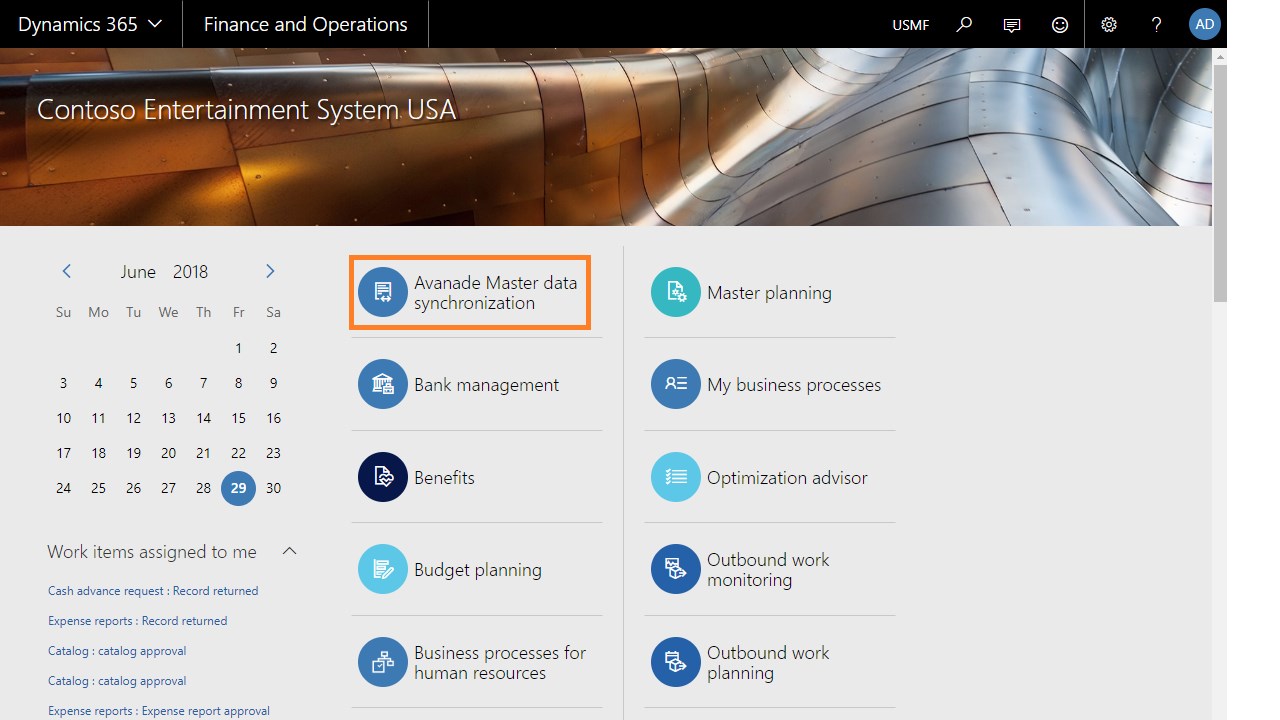Open the Bank management workspace icon
Viewport: 1280px width, 720px height.
[383, 385]
